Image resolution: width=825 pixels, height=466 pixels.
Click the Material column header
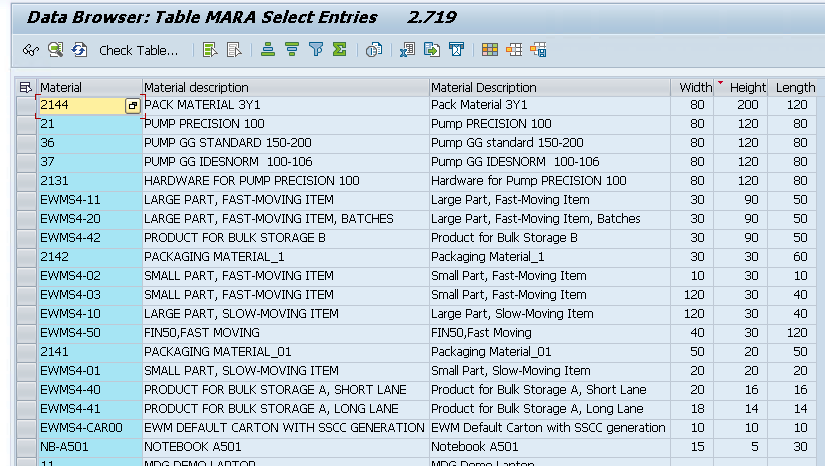90,88
